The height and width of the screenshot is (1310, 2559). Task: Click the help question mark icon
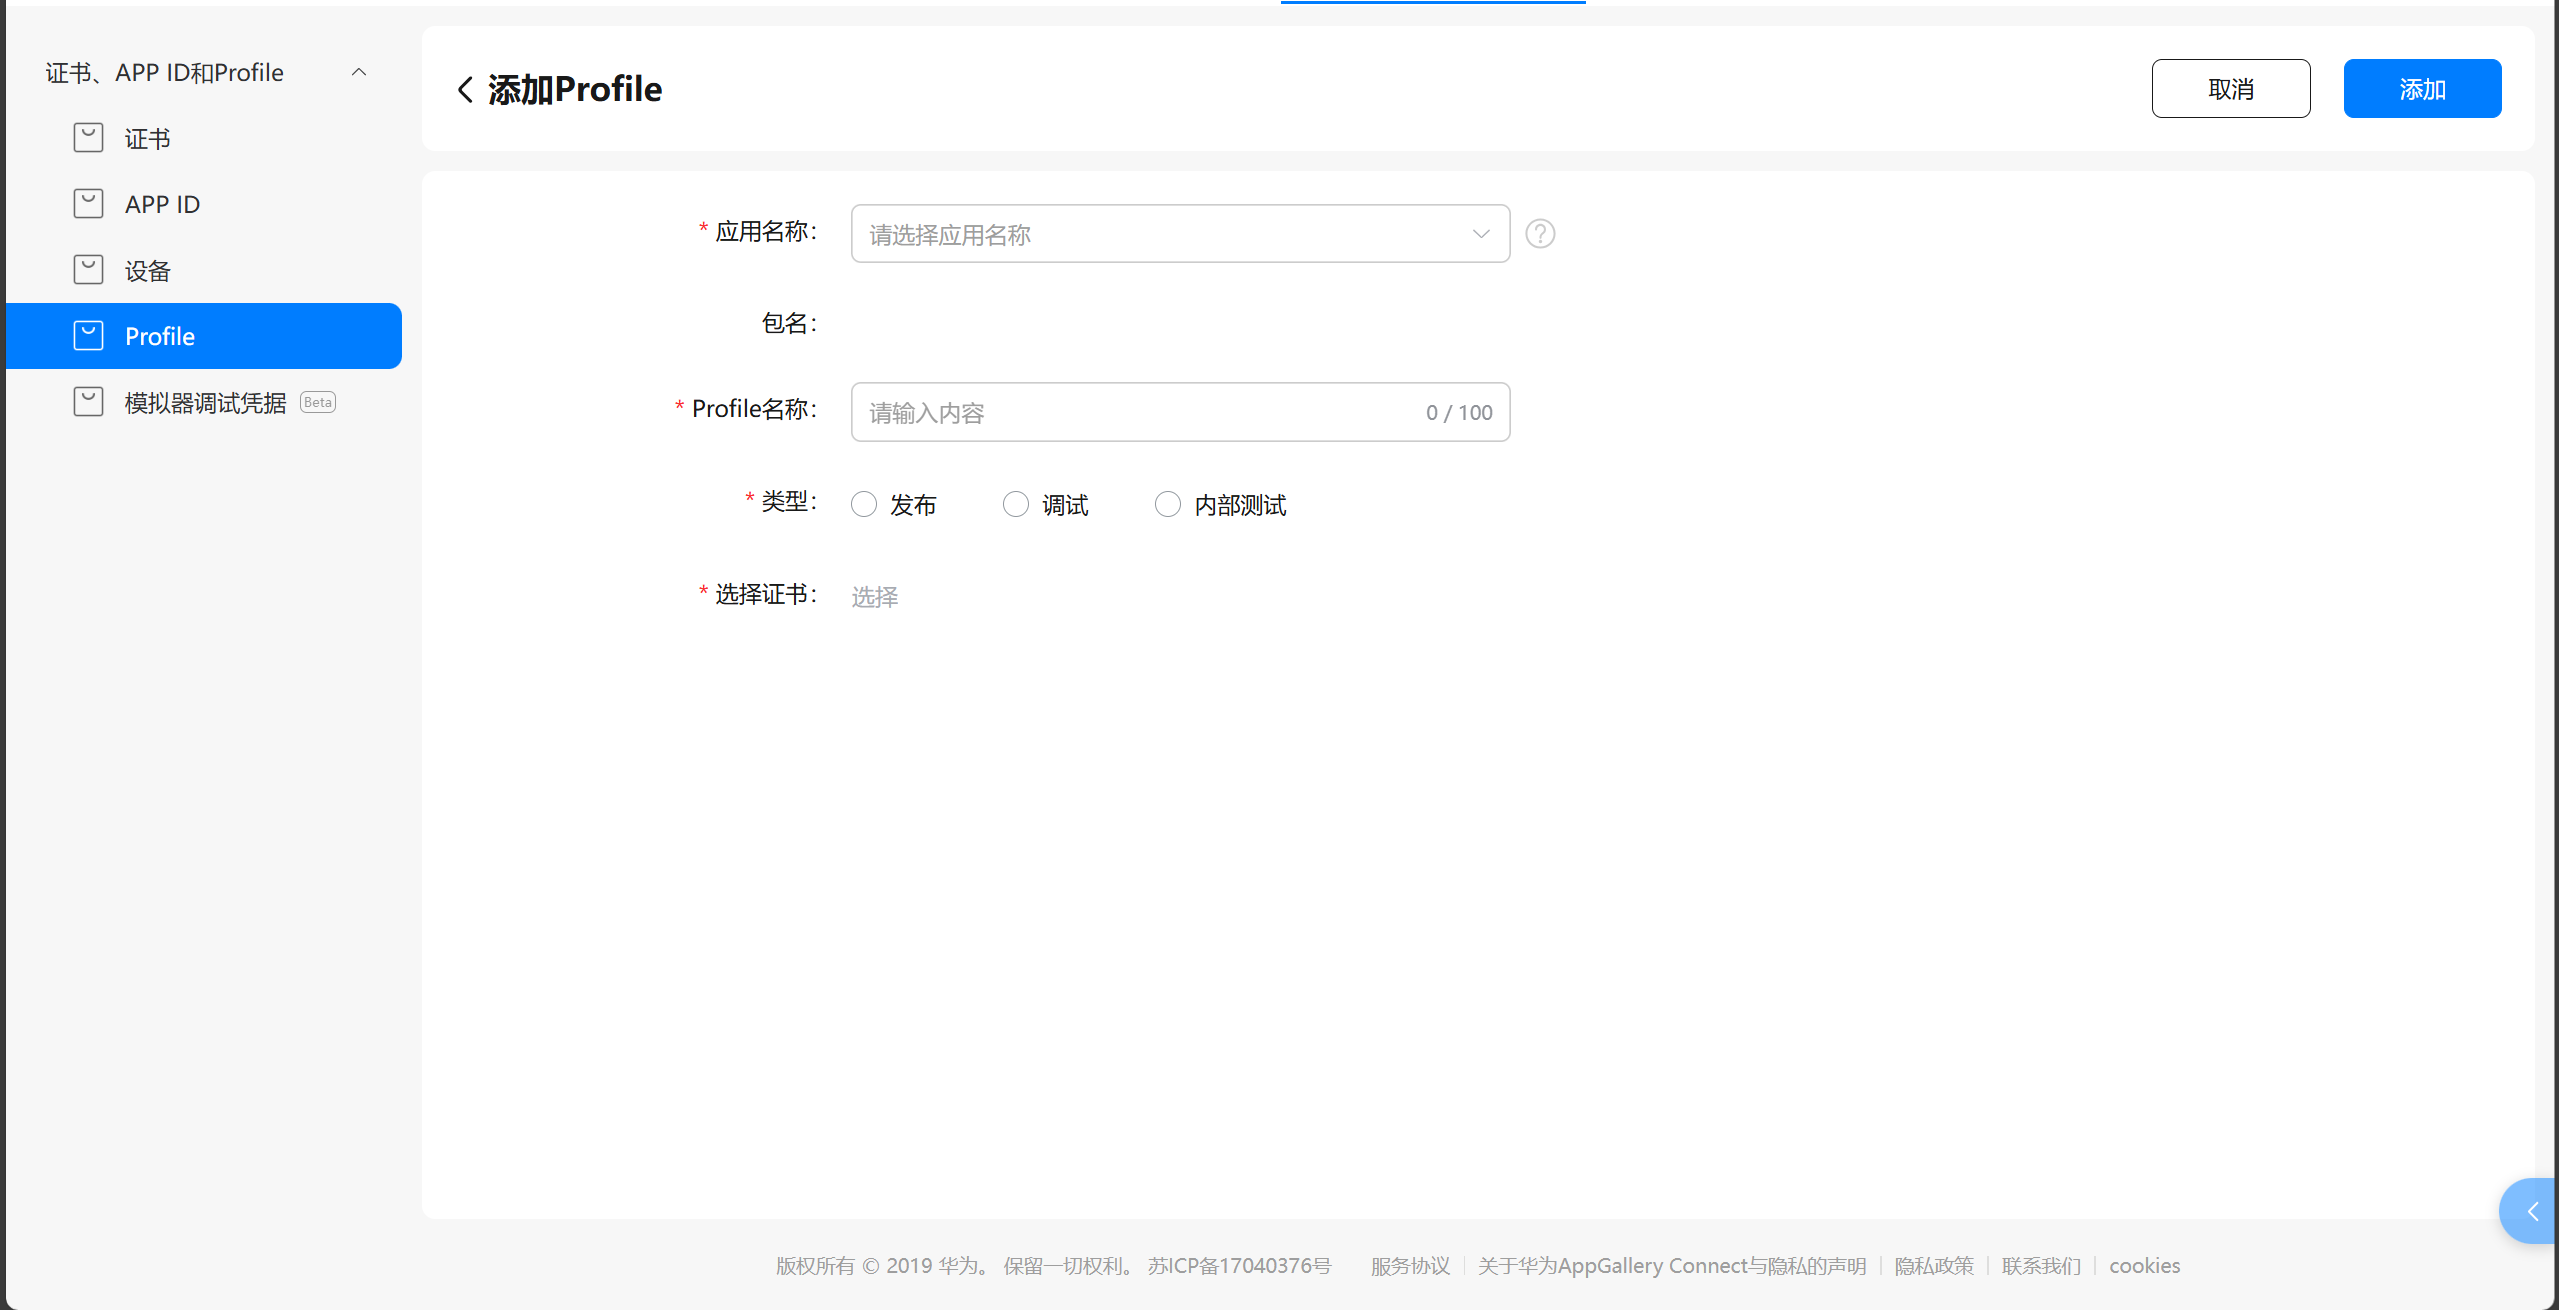point(1540,234)
